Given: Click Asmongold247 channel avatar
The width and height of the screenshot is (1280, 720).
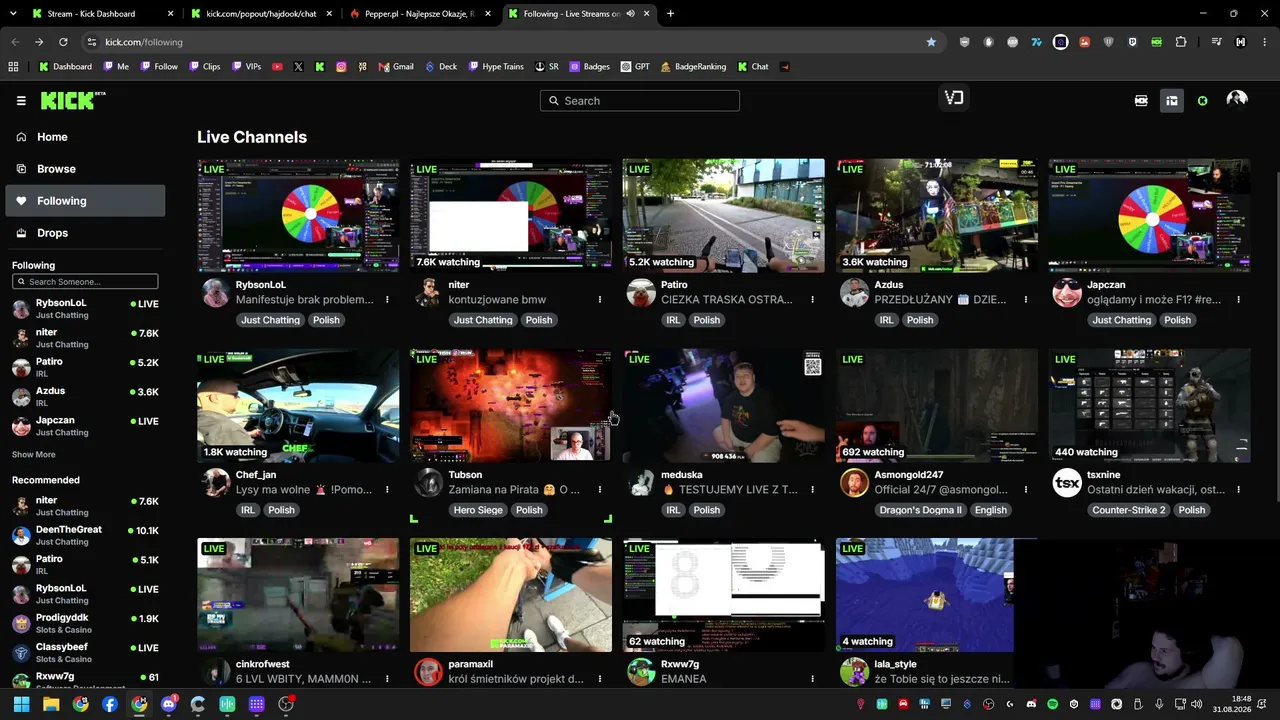Looking at the screenshot, I should point(854,483).
